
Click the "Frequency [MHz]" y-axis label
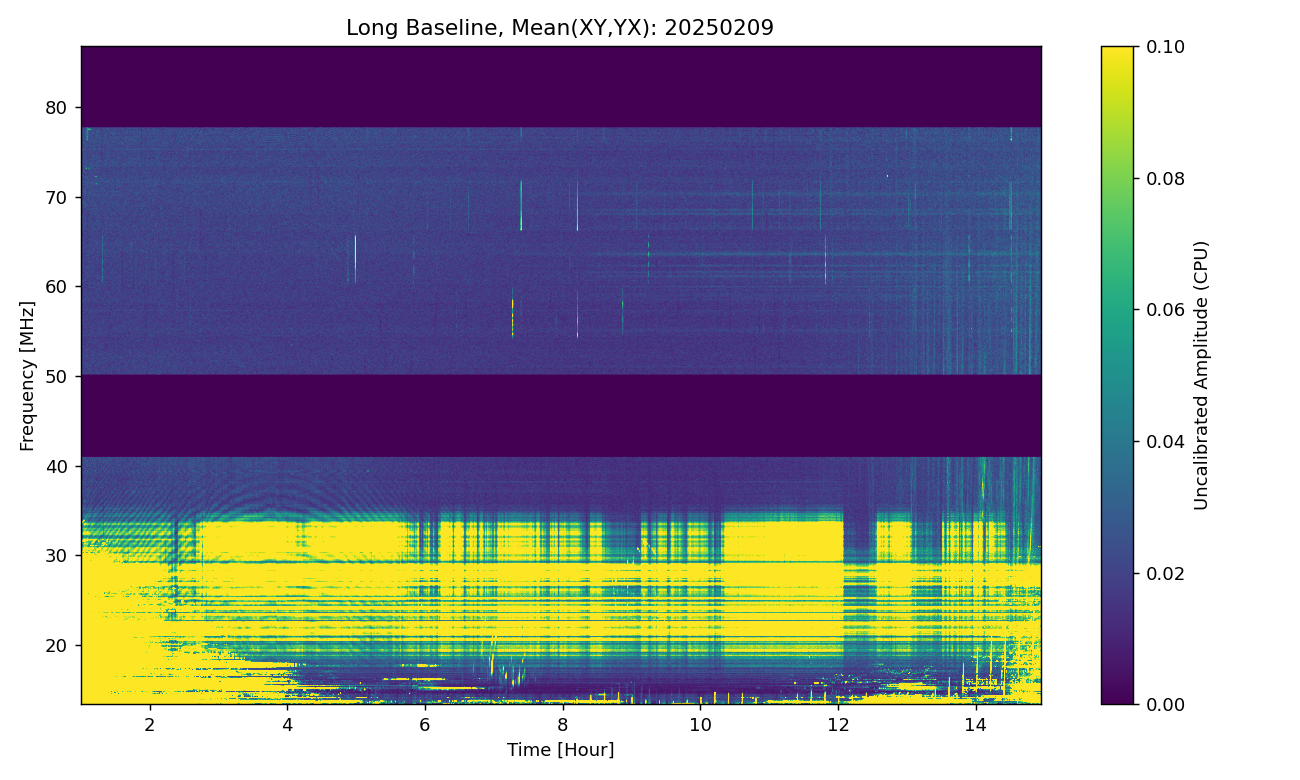[28, 375]
